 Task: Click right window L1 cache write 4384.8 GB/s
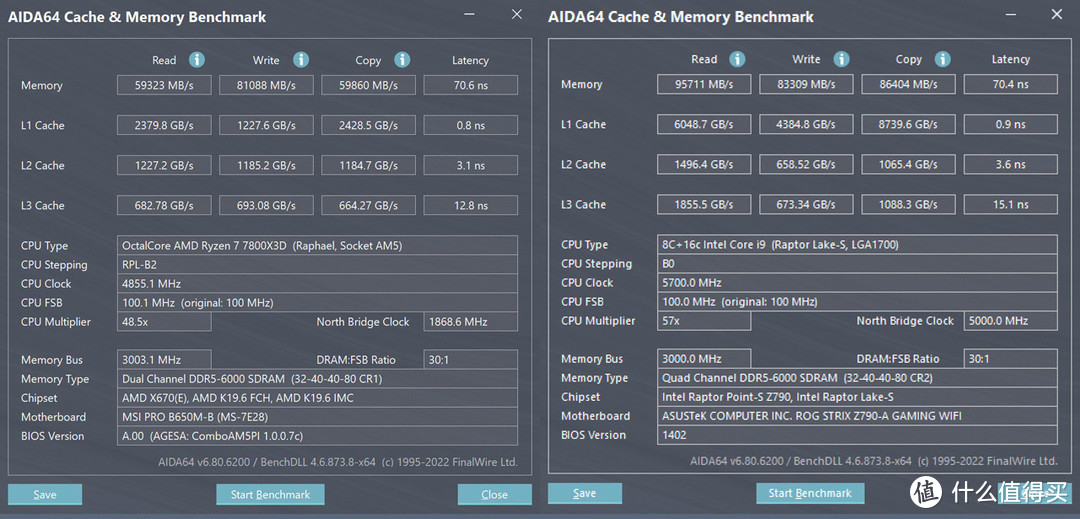(806, 125)
